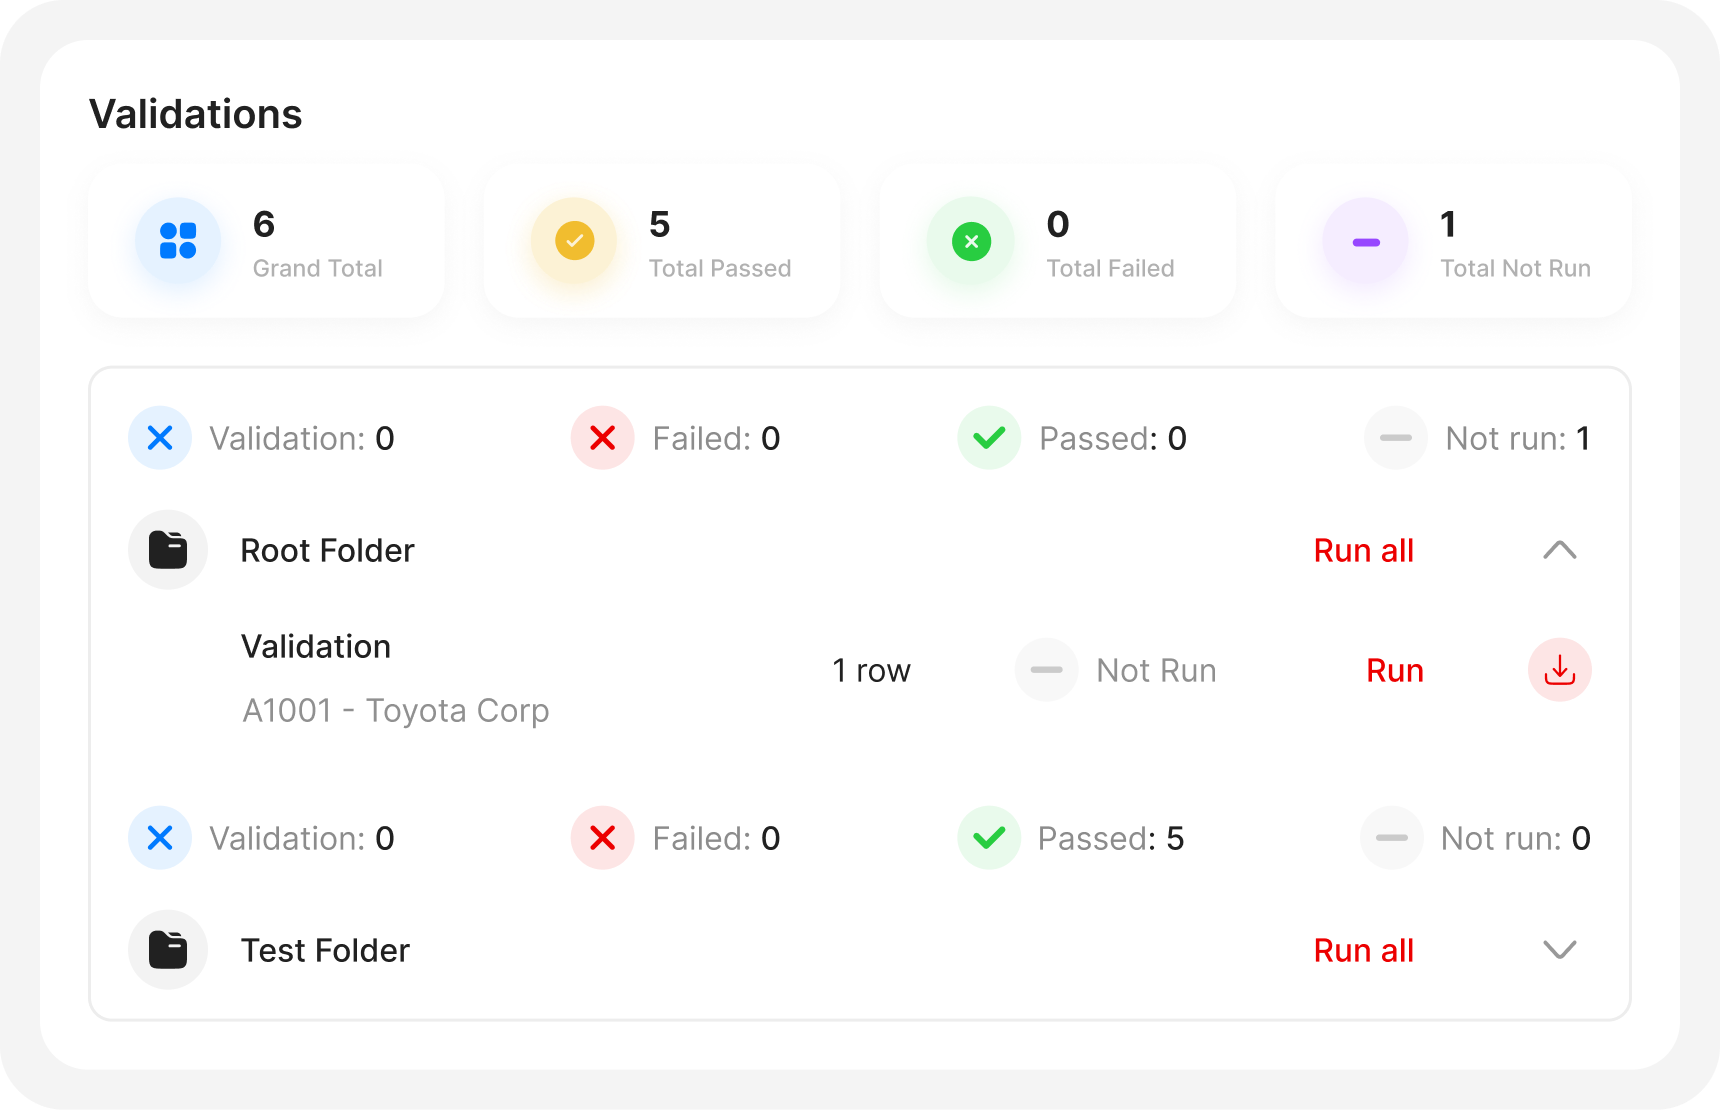Click the yellow Total Passed checkmark icon
The height and width of the screenshot is (1110, 1720).
(573, 240)
